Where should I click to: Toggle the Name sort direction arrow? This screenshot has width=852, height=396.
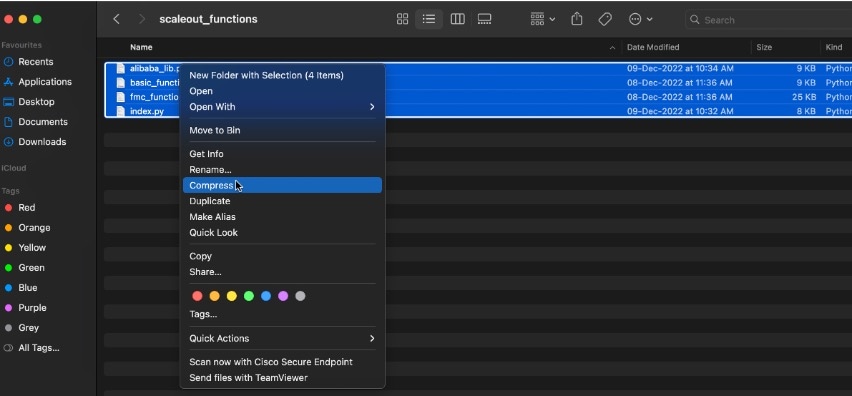tap(612, 48)
